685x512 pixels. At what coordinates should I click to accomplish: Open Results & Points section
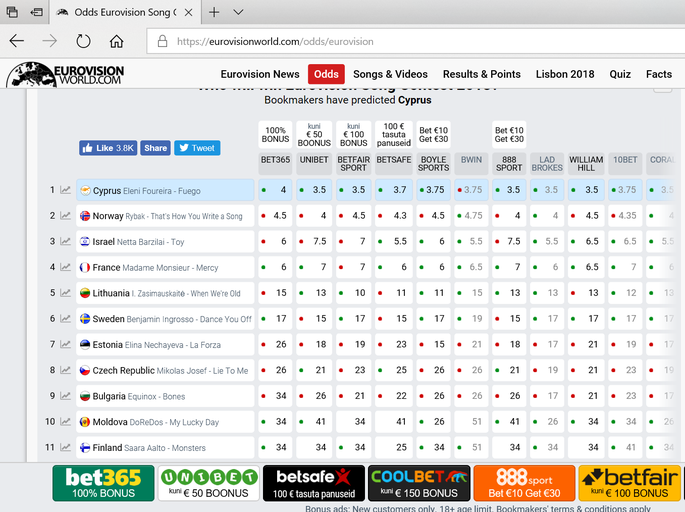tap(481, 74)
